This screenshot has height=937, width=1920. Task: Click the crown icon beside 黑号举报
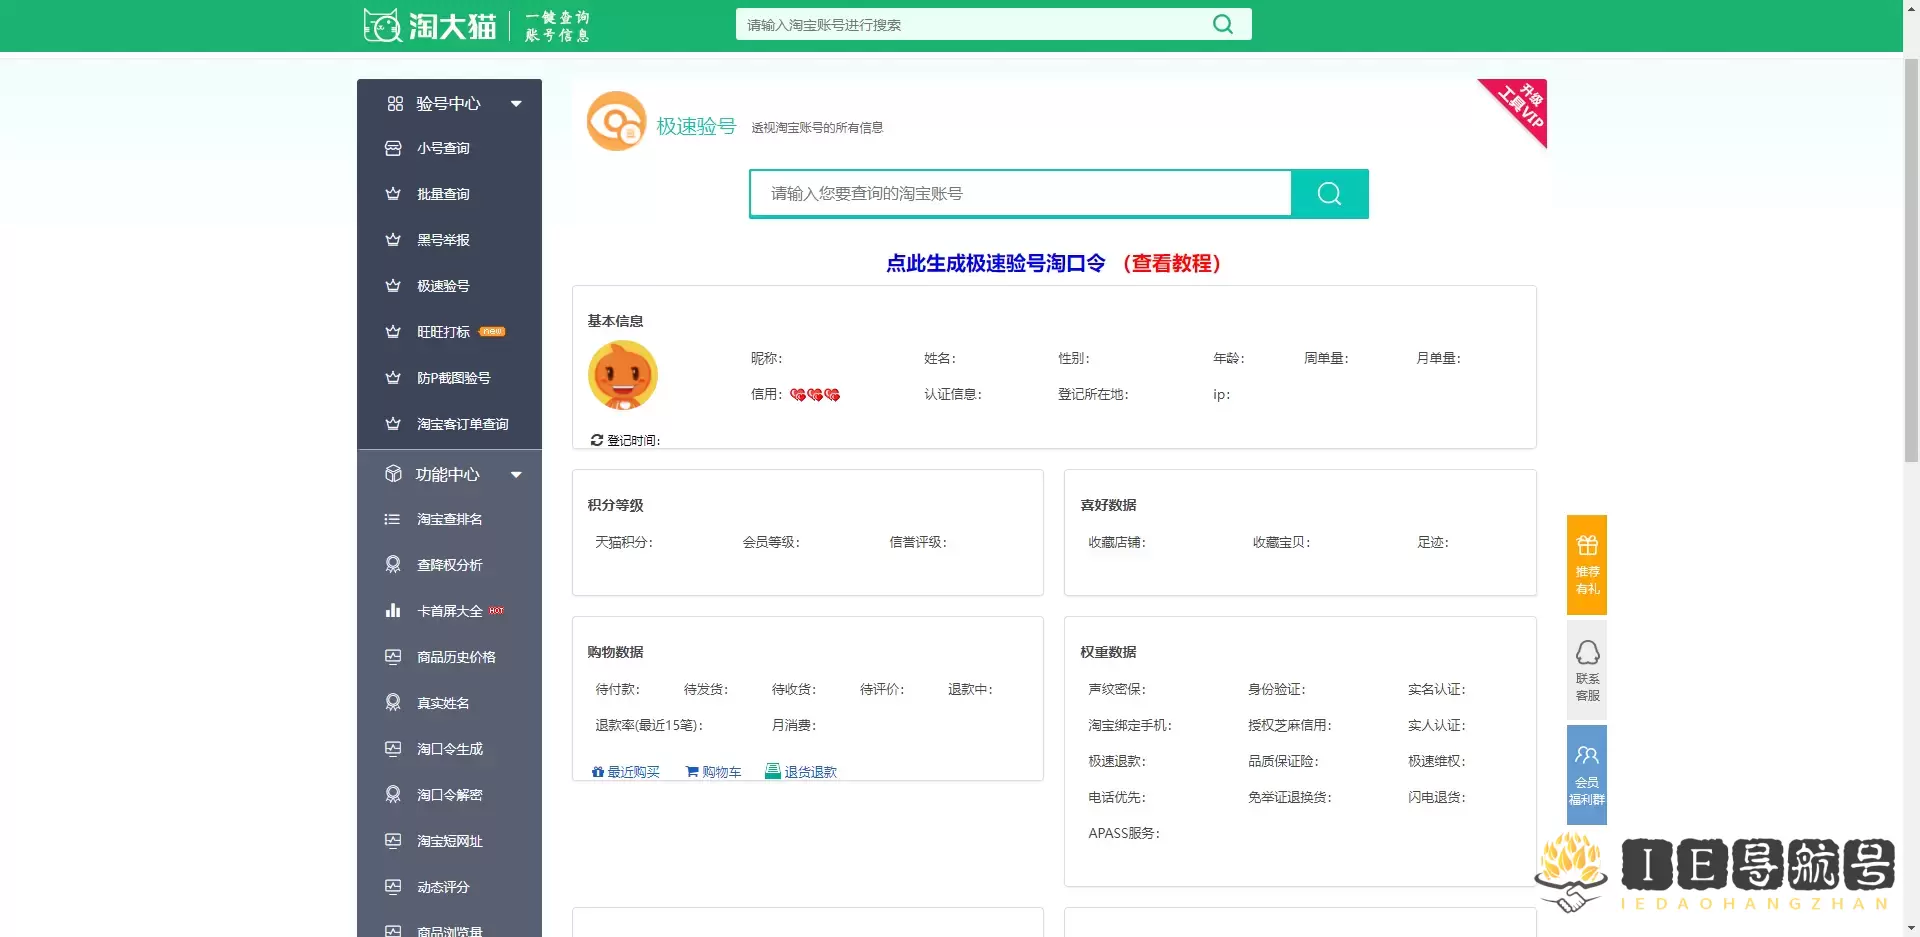tap(393, 240)
